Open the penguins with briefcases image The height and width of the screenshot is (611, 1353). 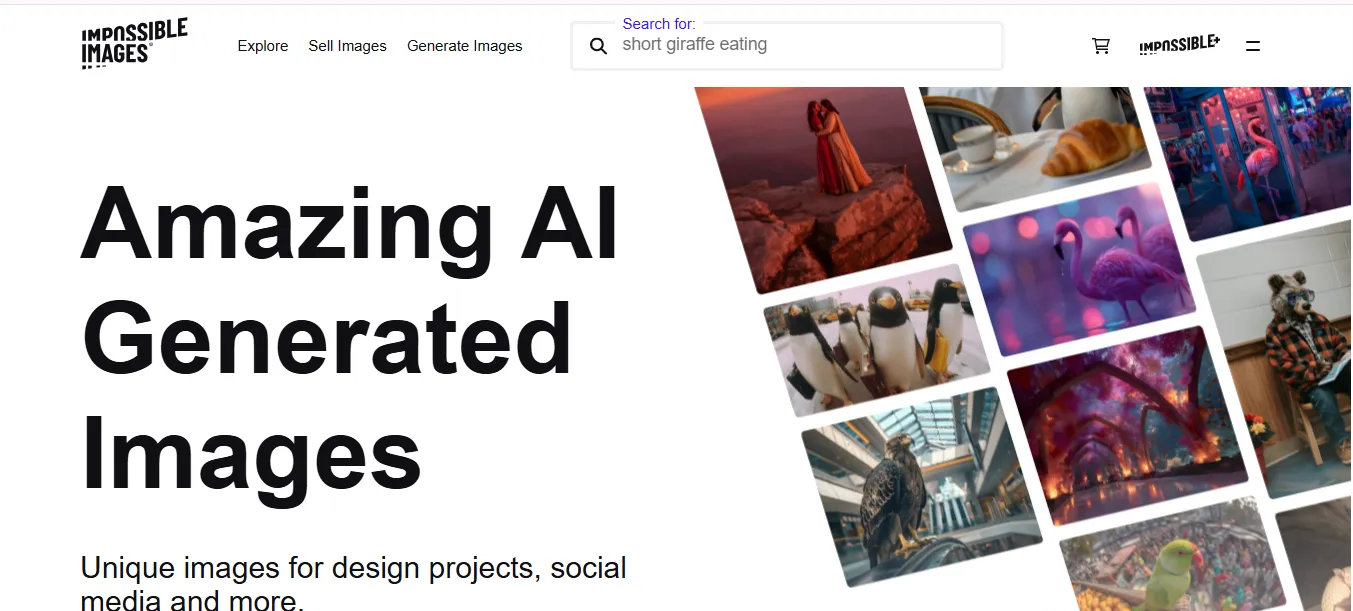(875, 340)
